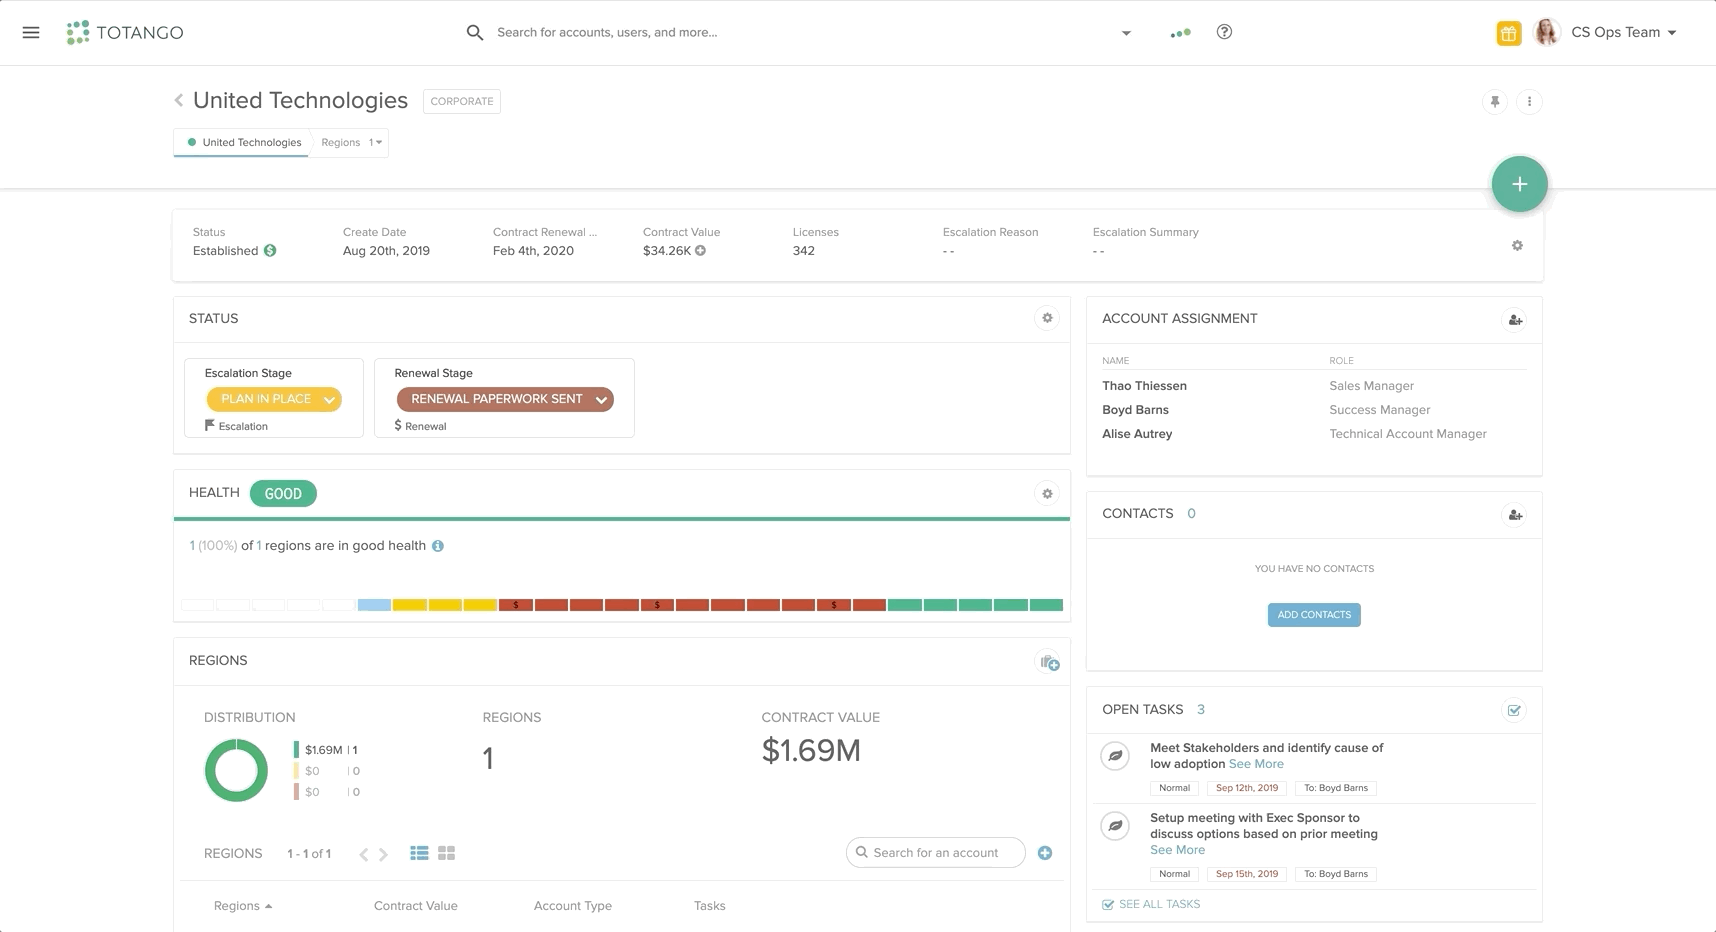Open the account's three-dot more options
Screen dimensions: 1716x932
point(1529,101)
